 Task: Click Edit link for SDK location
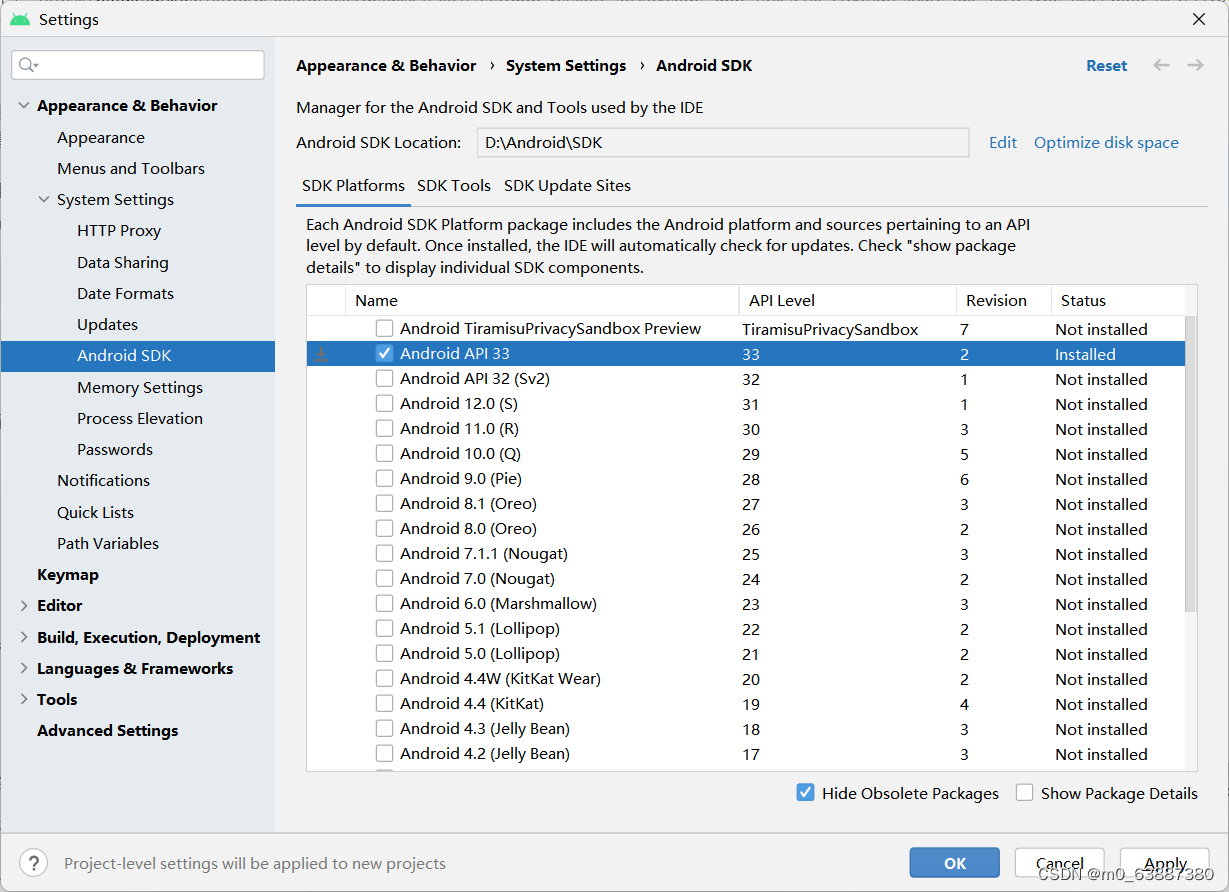click(x=1003, y=143)
